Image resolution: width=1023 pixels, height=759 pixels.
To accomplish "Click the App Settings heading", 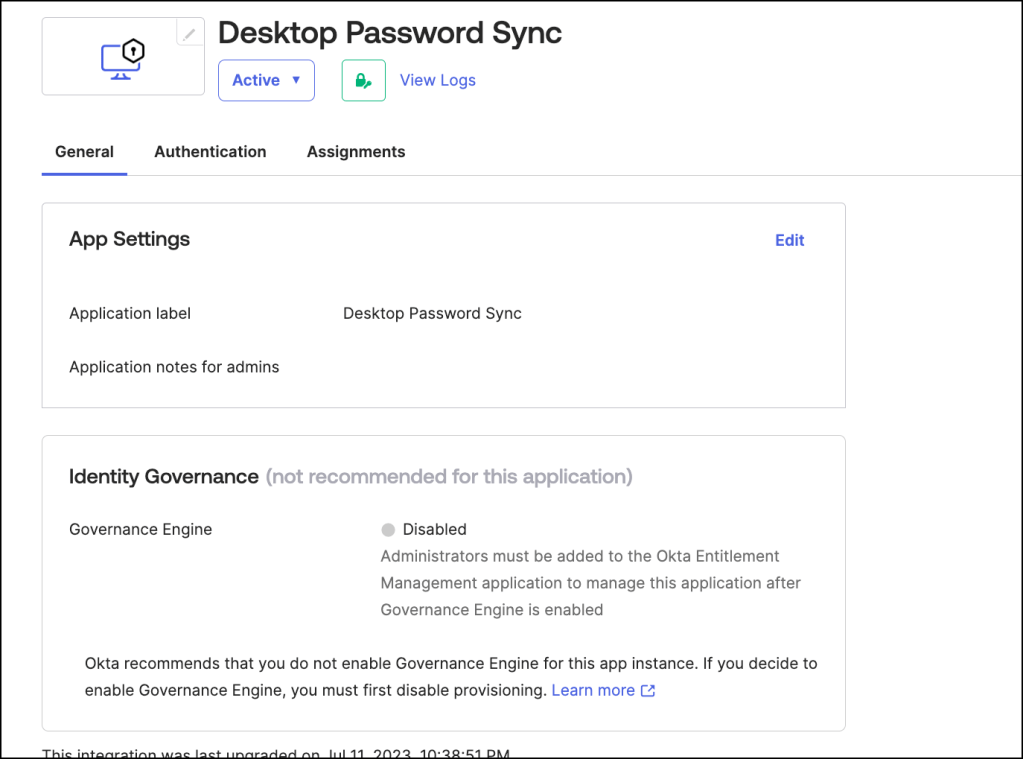I will pyautogui.click(x=129, y=239).
